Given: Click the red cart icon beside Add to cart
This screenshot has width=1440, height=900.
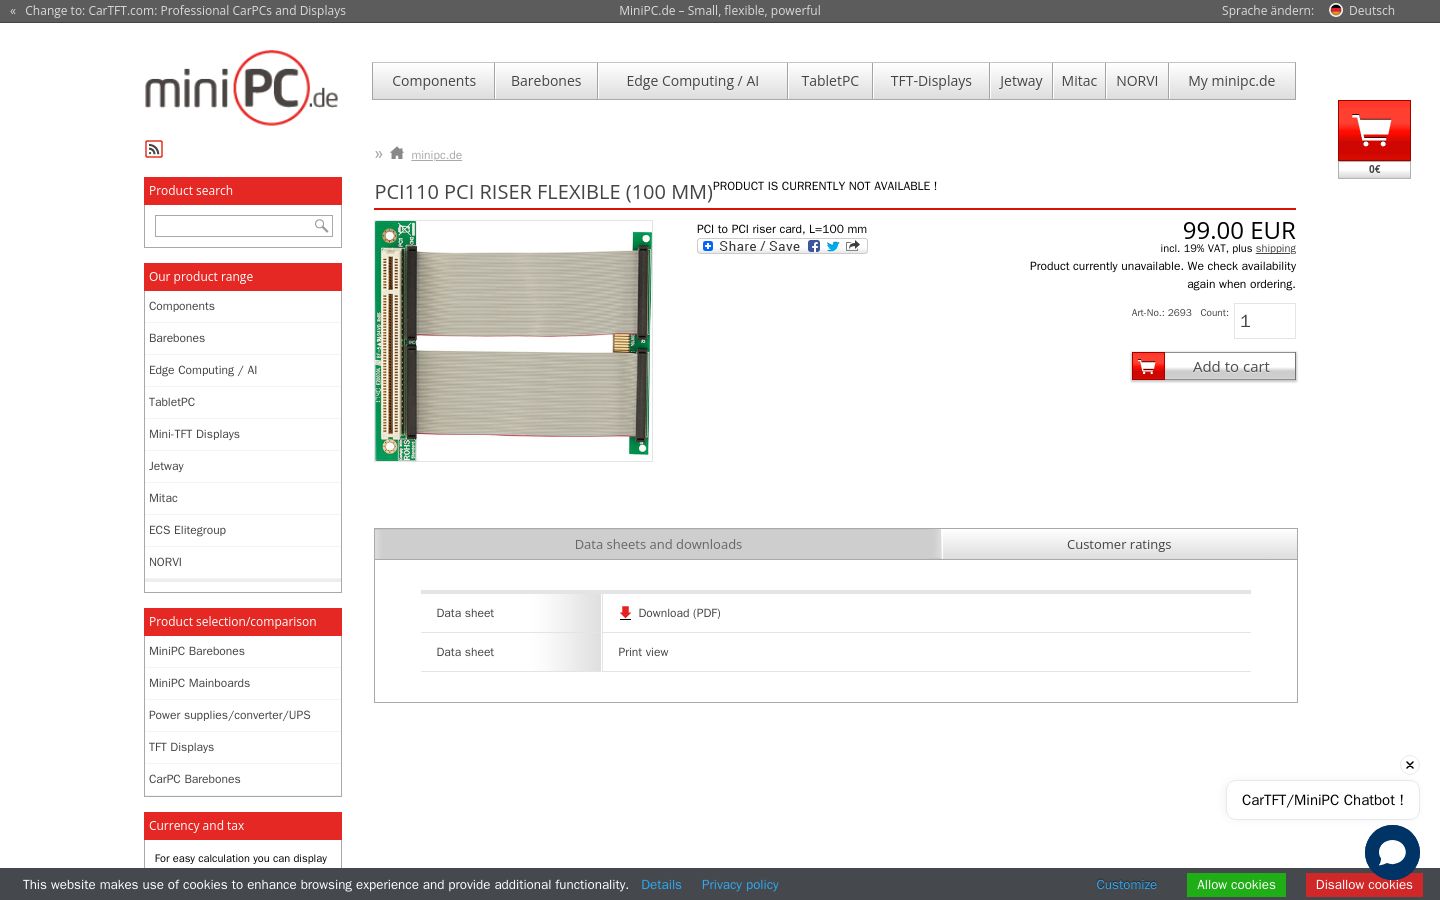Looking at the screenshot, I should click(x=1148, y=367).
